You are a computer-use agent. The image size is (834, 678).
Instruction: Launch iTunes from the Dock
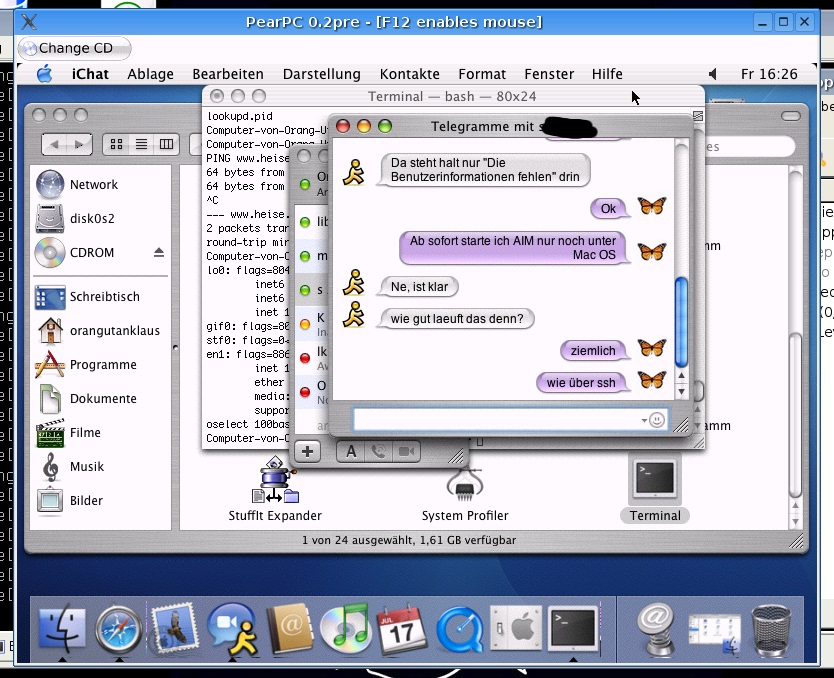pos(346,629)
